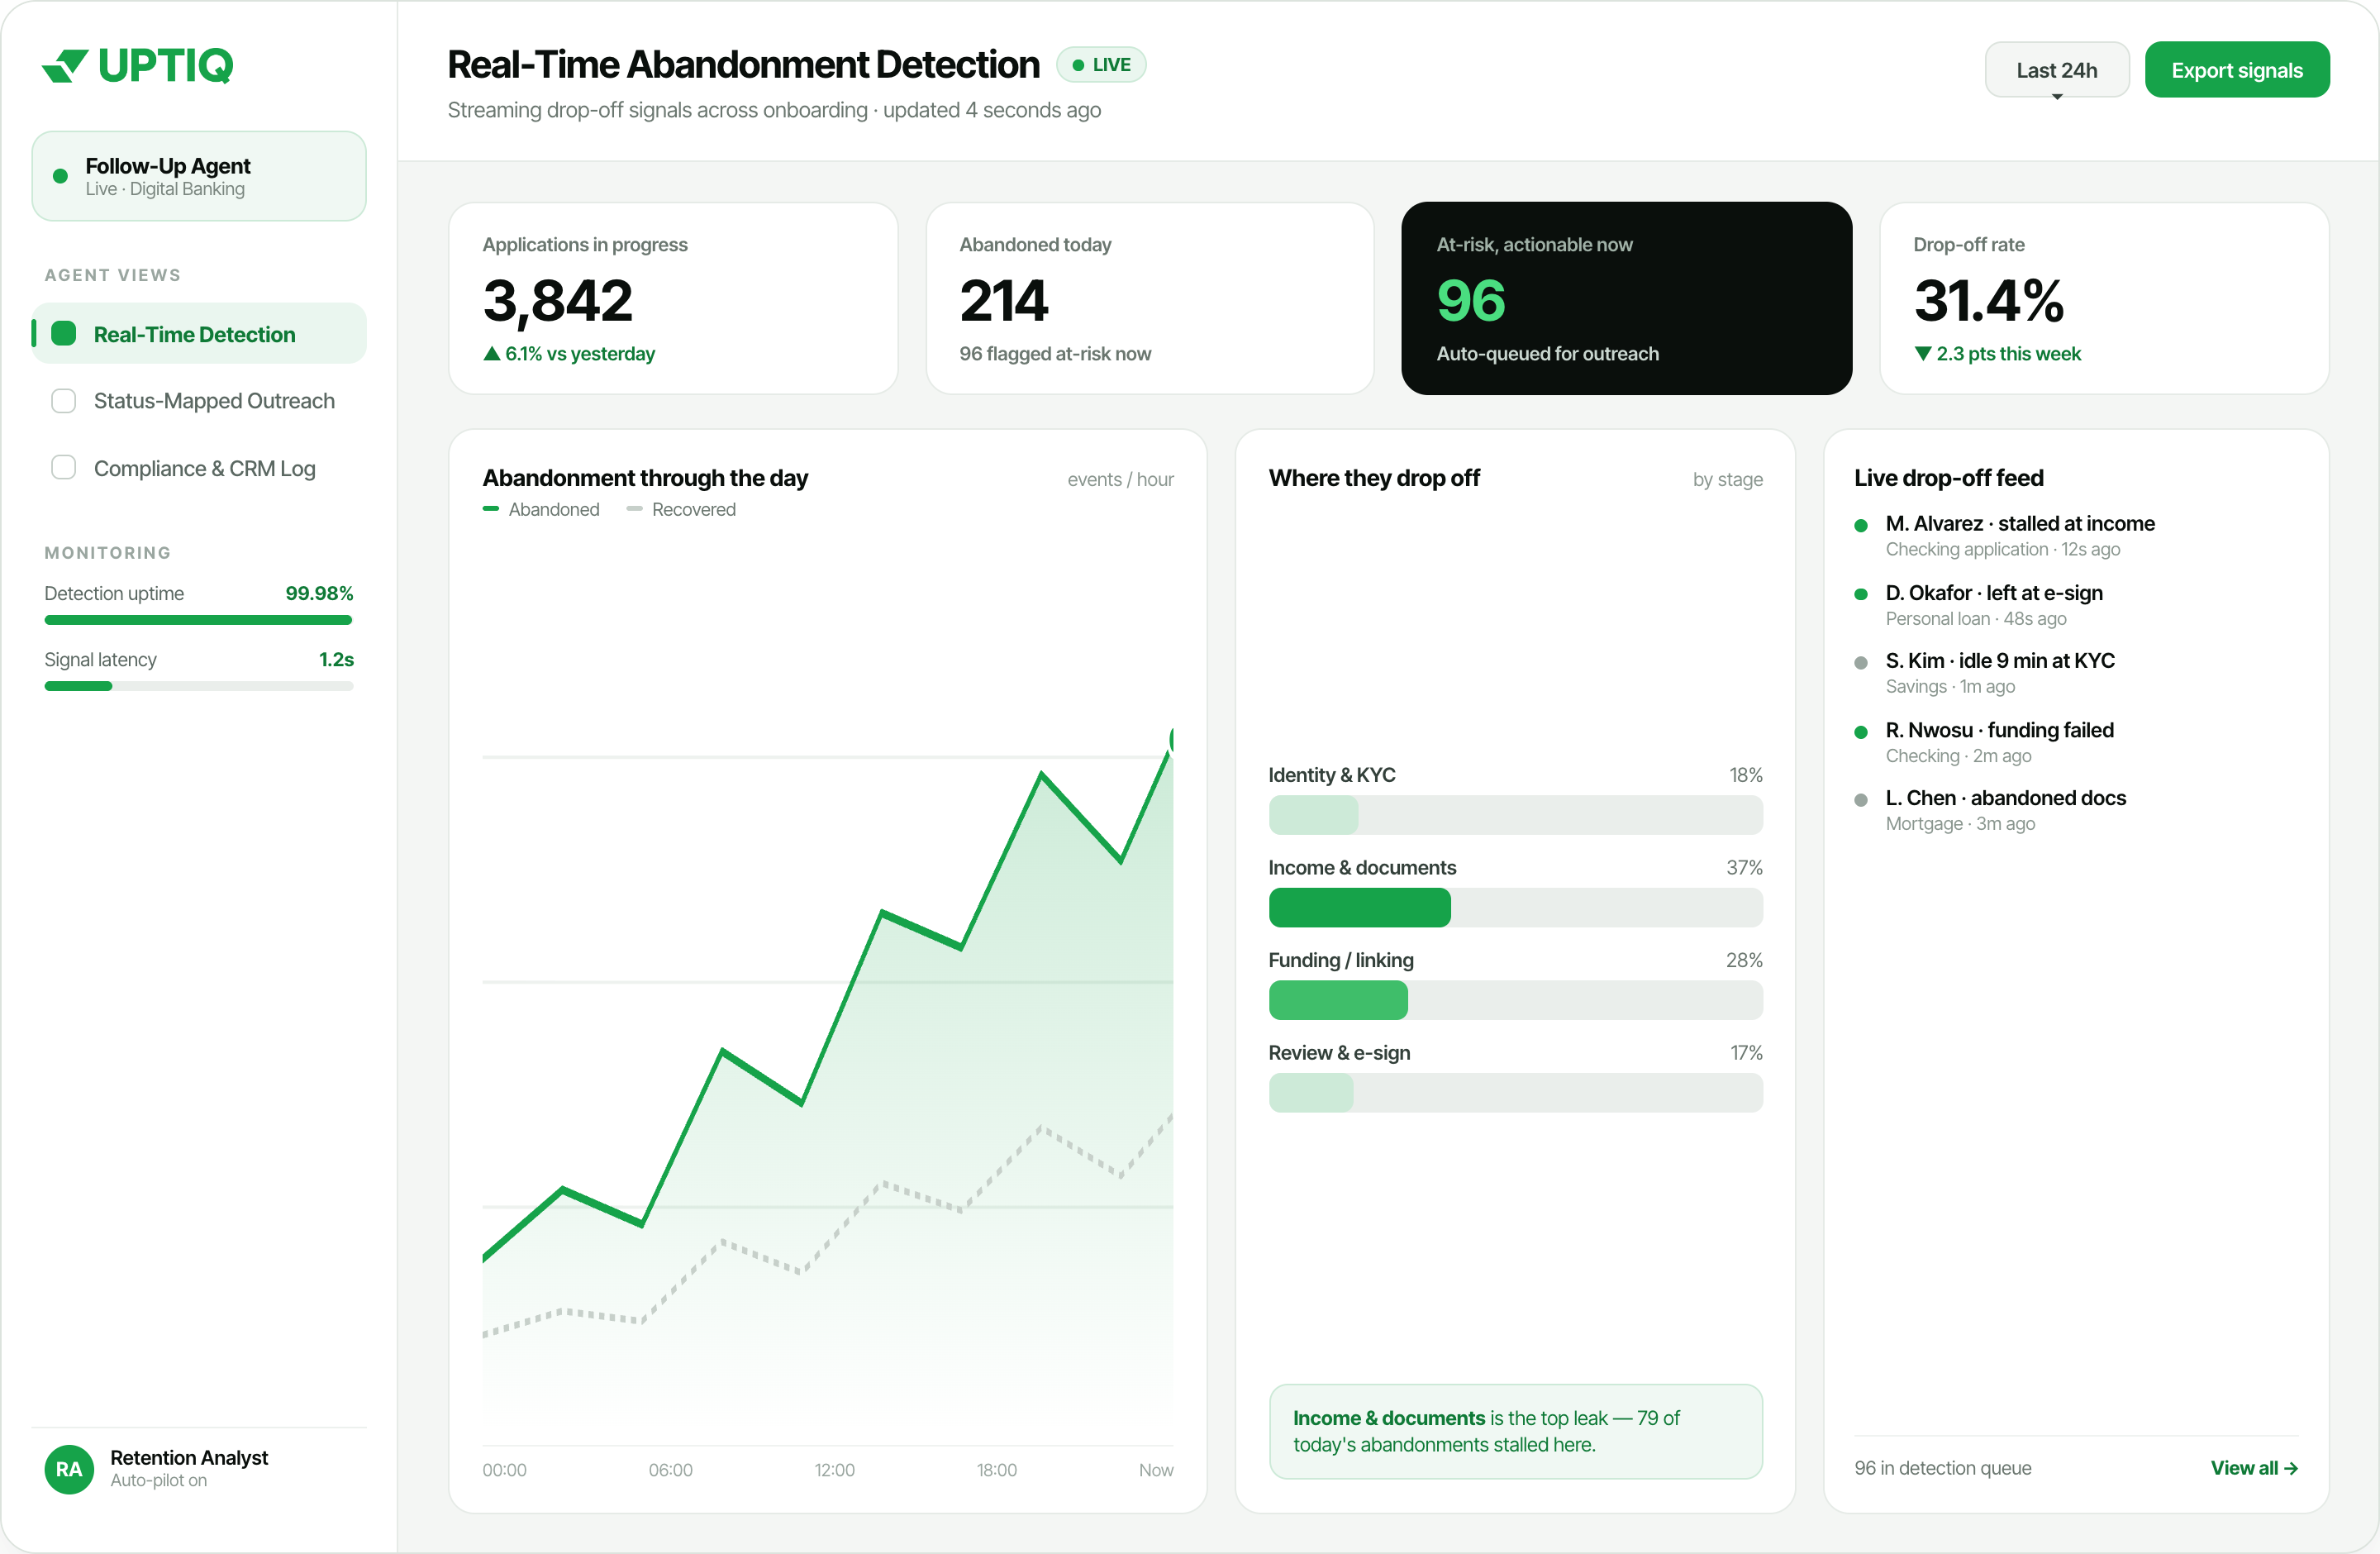This screenshot has height=1554, width=2380.
Task: Expand the Follow-Up Agent selector
Action: click(x=199, y=176)
